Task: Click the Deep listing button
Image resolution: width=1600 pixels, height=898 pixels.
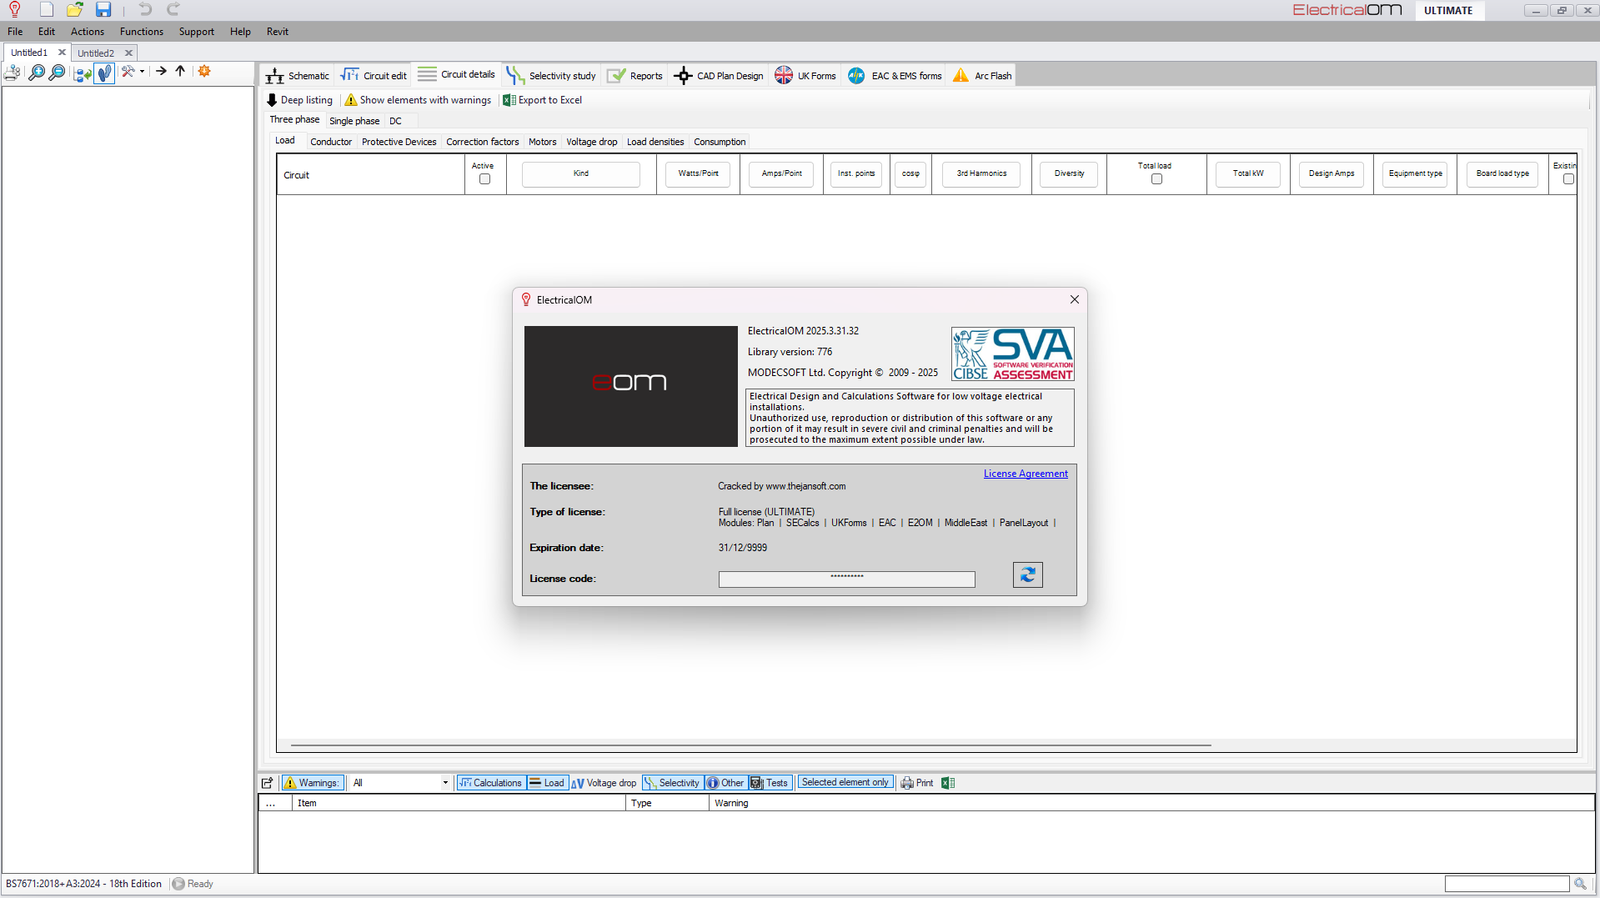Action: (300, 100)
